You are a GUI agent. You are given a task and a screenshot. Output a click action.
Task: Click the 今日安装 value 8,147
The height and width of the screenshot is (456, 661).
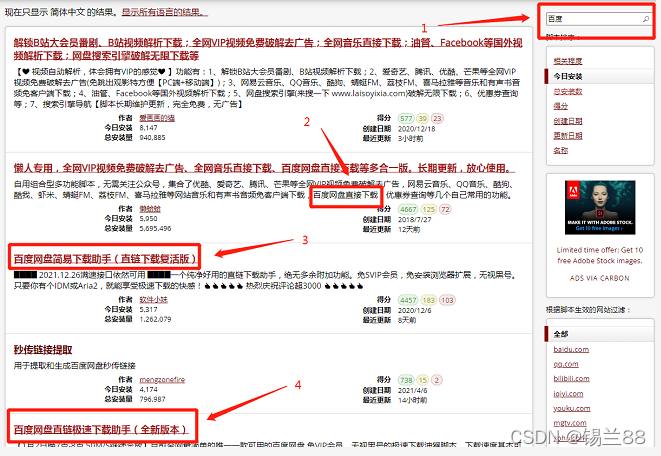[148, 128]
